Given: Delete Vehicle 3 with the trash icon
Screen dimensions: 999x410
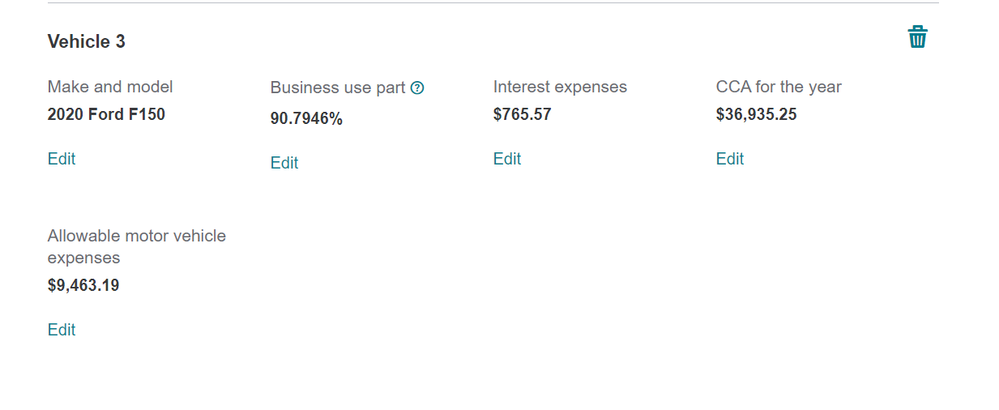Looking at the screenshot, I should point(917,37).
